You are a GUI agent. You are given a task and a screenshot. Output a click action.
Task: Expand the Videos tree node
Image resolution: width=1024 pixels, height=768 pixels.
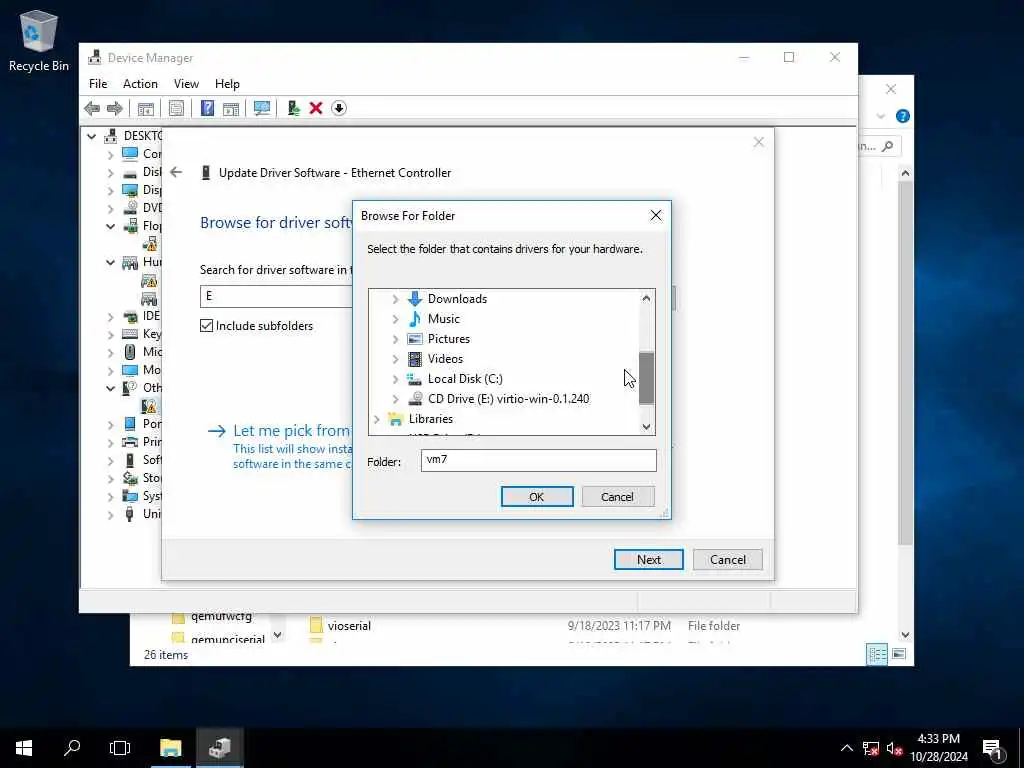pyautogui.click(x=395, y=359)
